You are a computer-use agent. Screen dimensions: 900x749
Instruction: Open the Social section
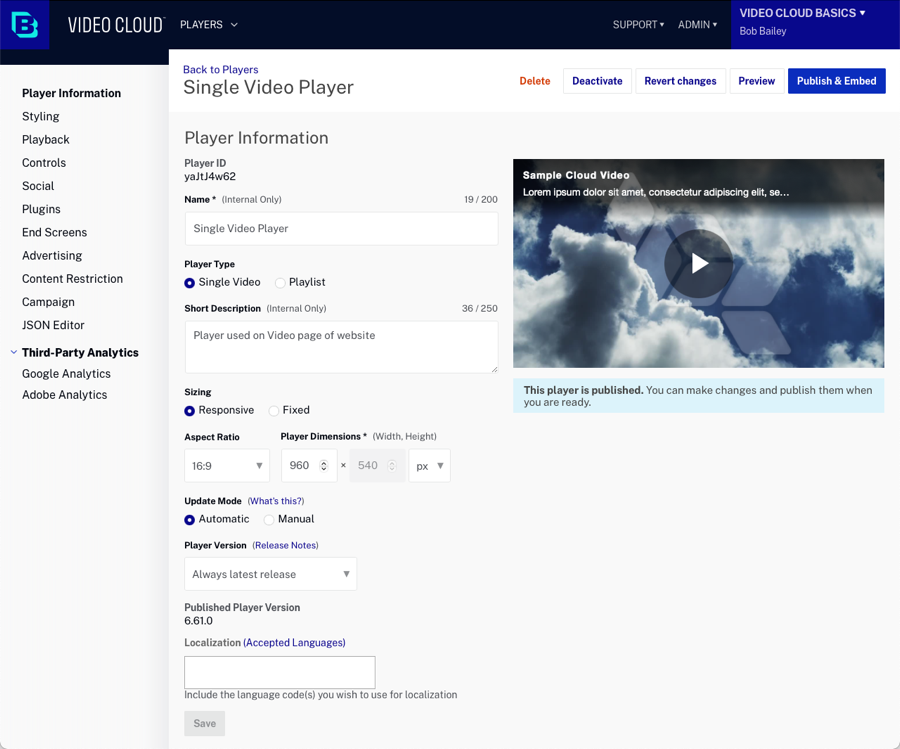(38, 186)
